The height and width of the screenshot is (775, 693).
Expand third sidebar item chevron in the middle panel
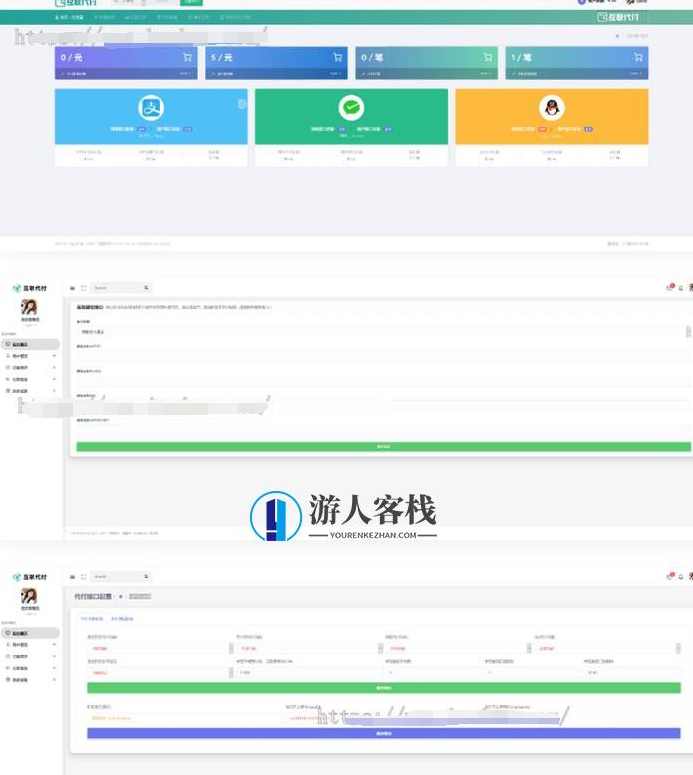tap(54, 368)
